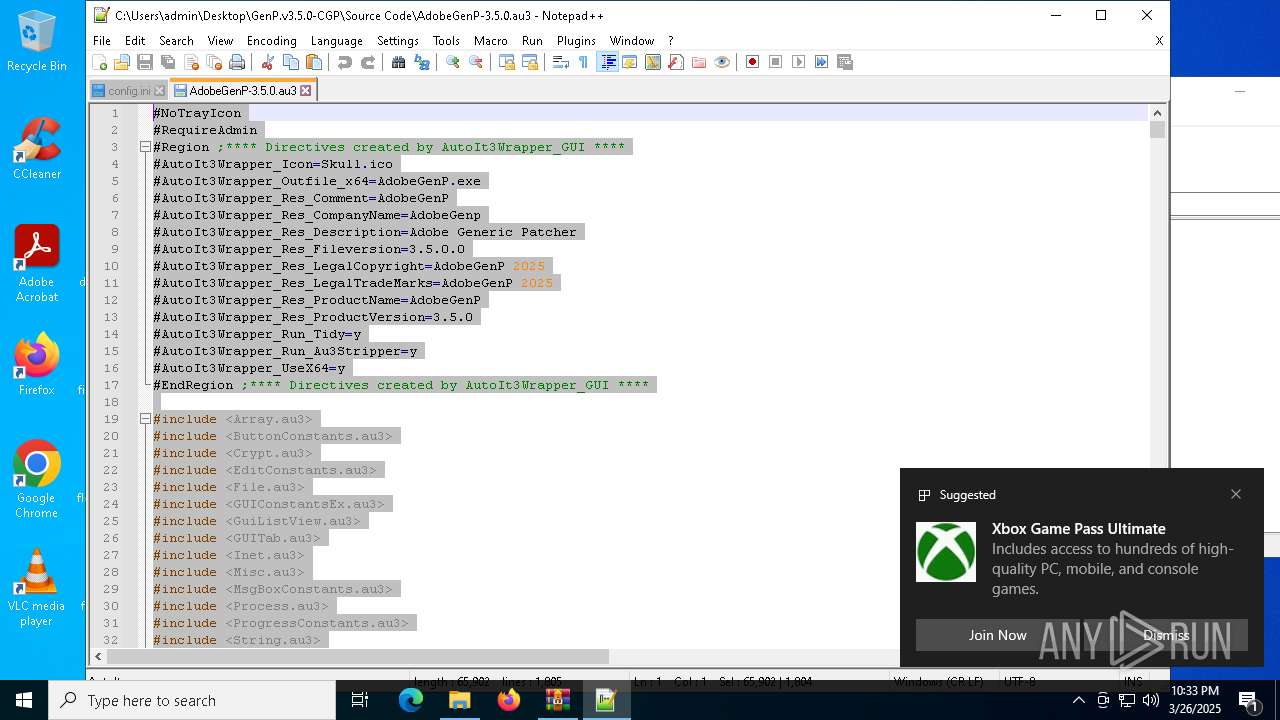Zoom out using the magnifier minus icon
The image size is (1280, 720).
pyautogui.click(x=476, y=62)
